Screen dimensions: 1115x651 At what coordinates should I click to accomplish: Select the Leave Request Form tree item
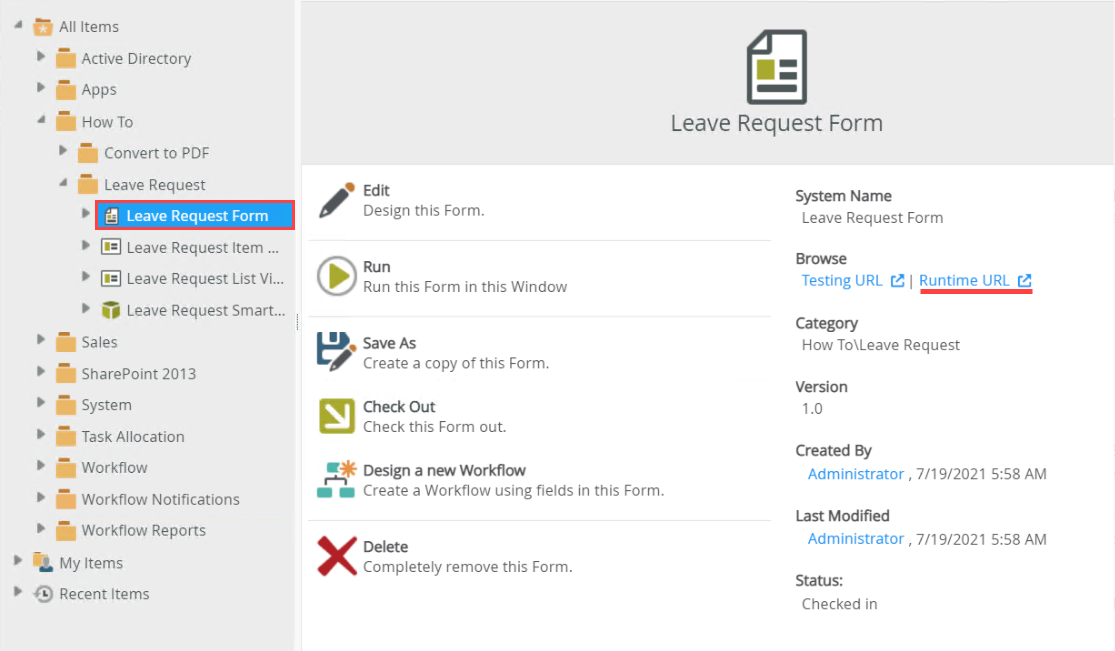(x=197, y=216)
